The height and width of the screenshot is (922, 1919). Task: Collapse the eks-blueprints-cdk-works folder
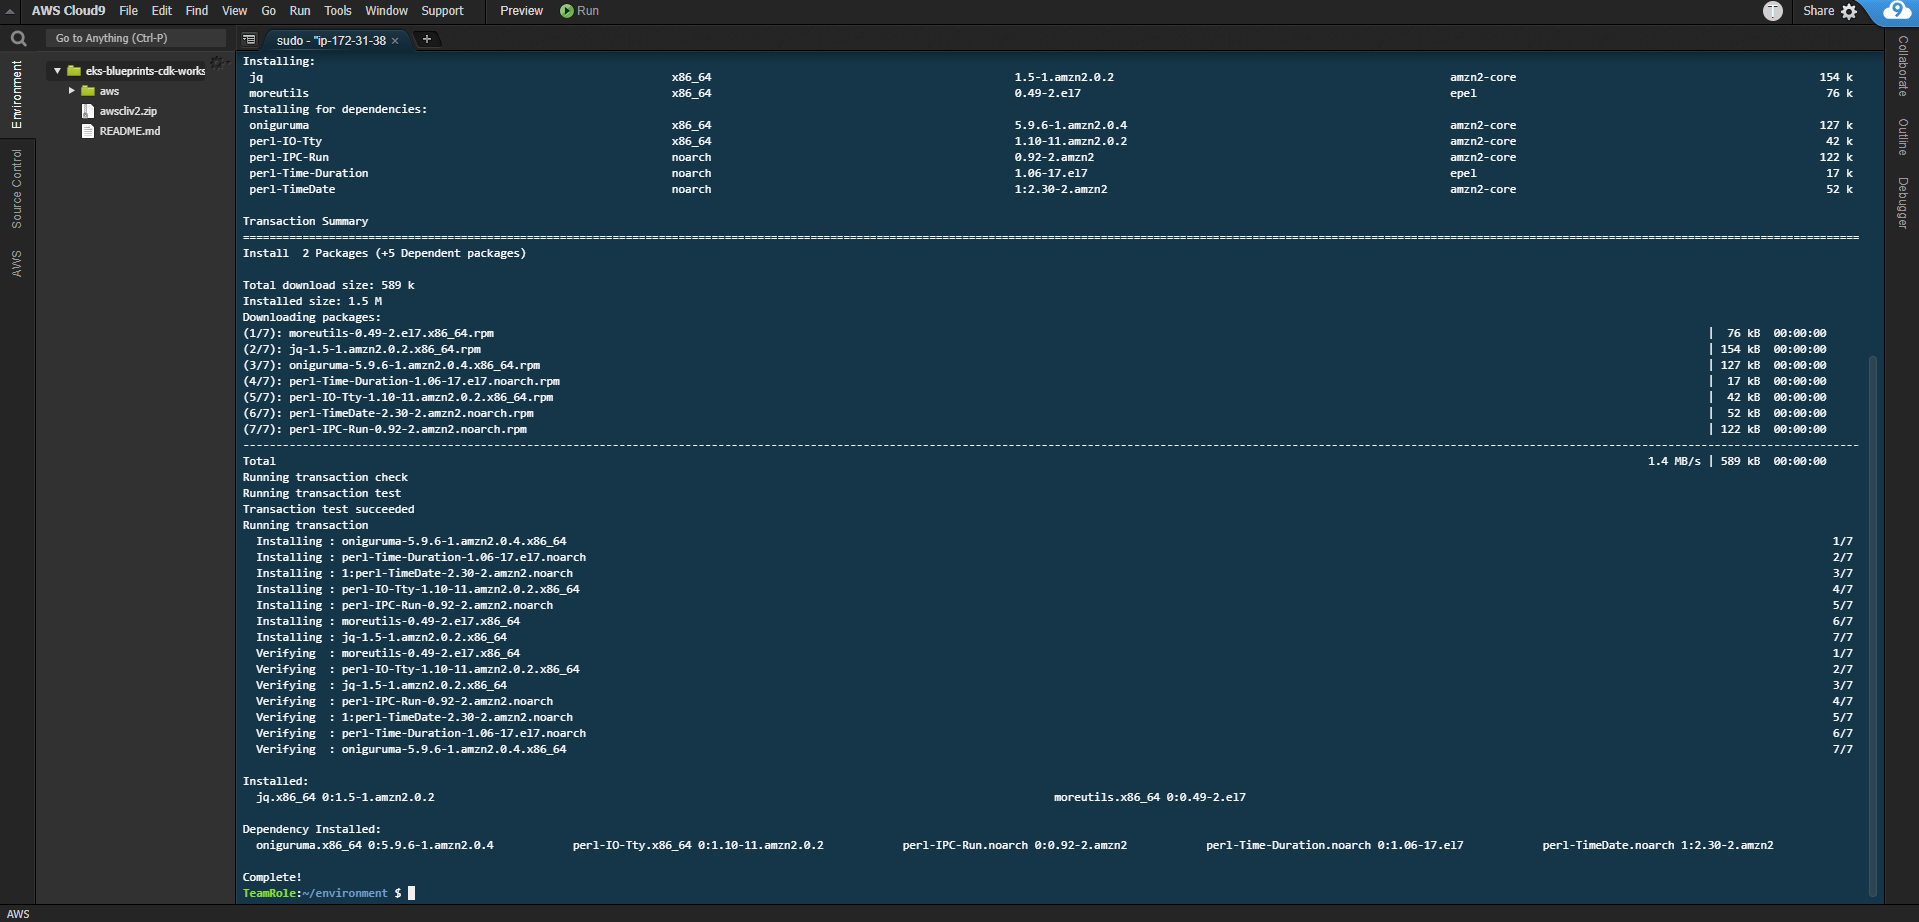click(x=58, y=70)
